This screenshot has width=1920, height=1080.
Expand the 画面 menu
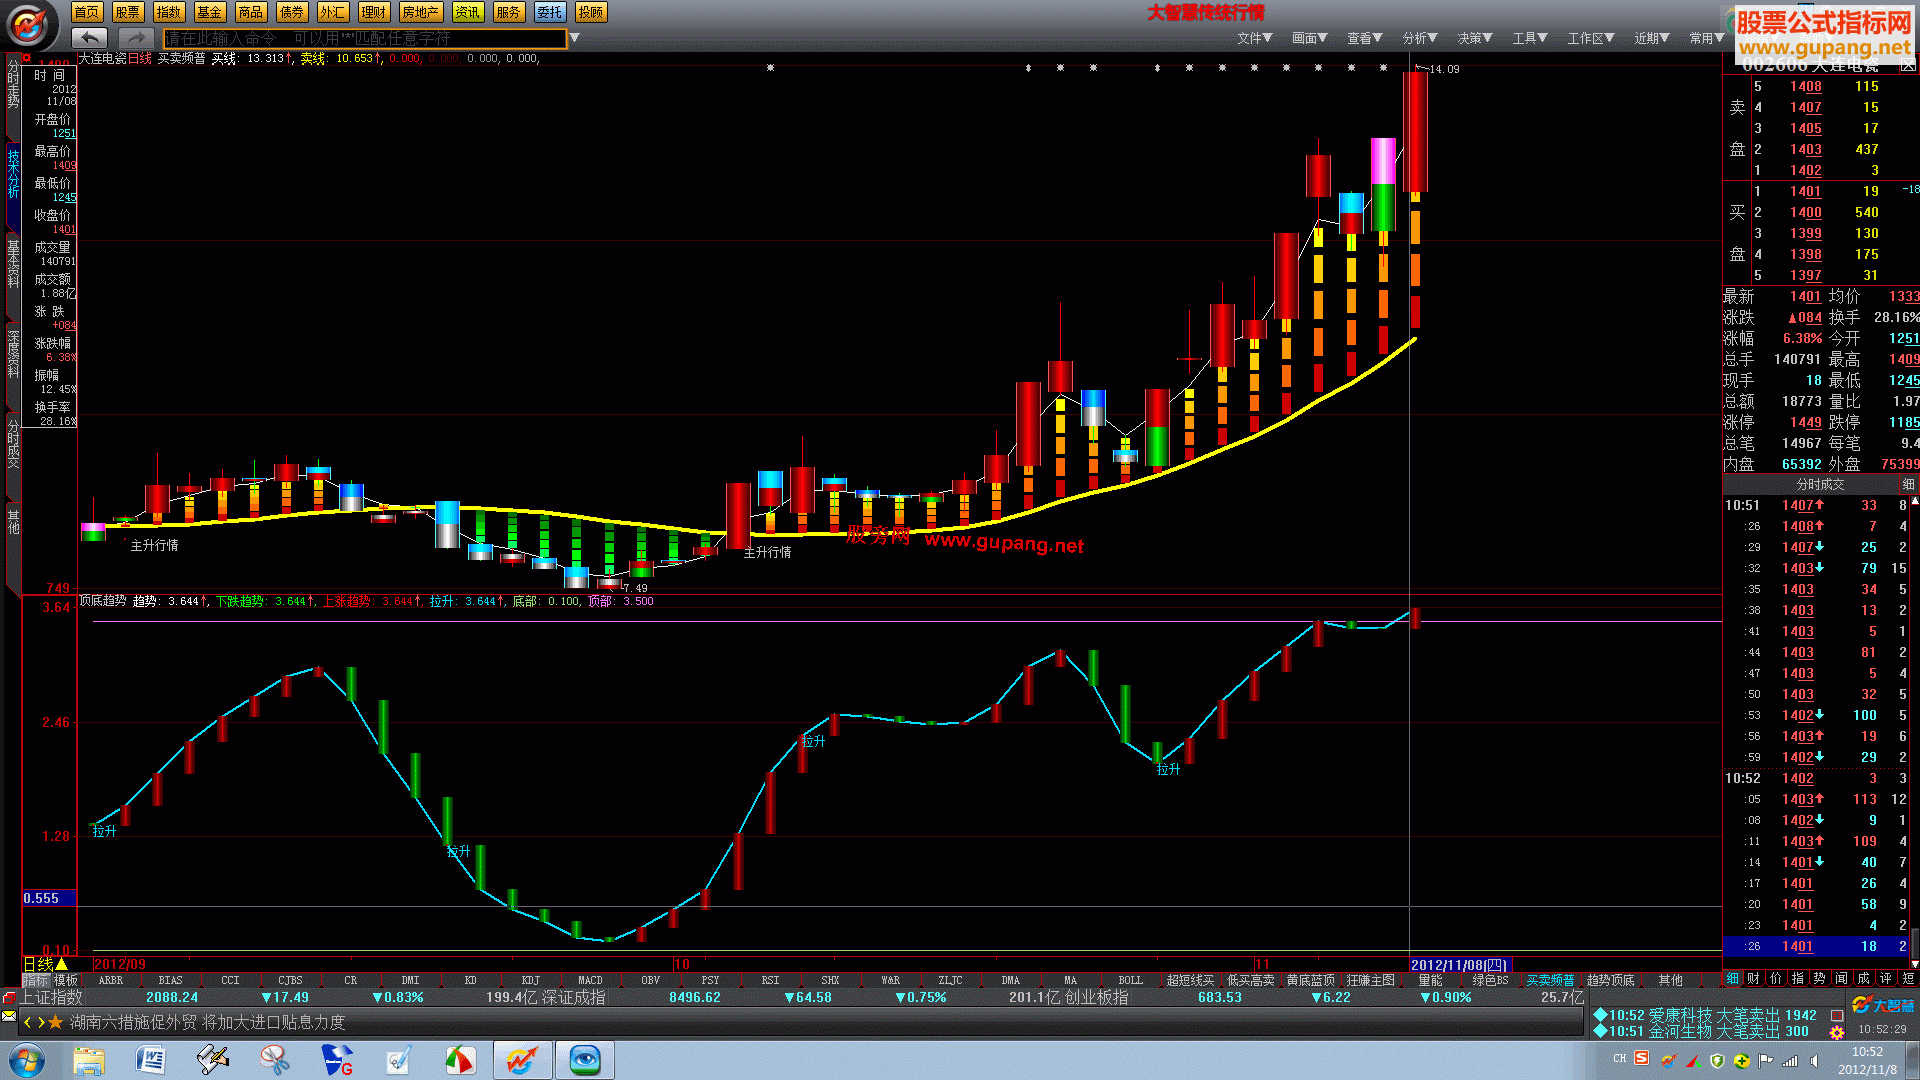coord(1309,38)
